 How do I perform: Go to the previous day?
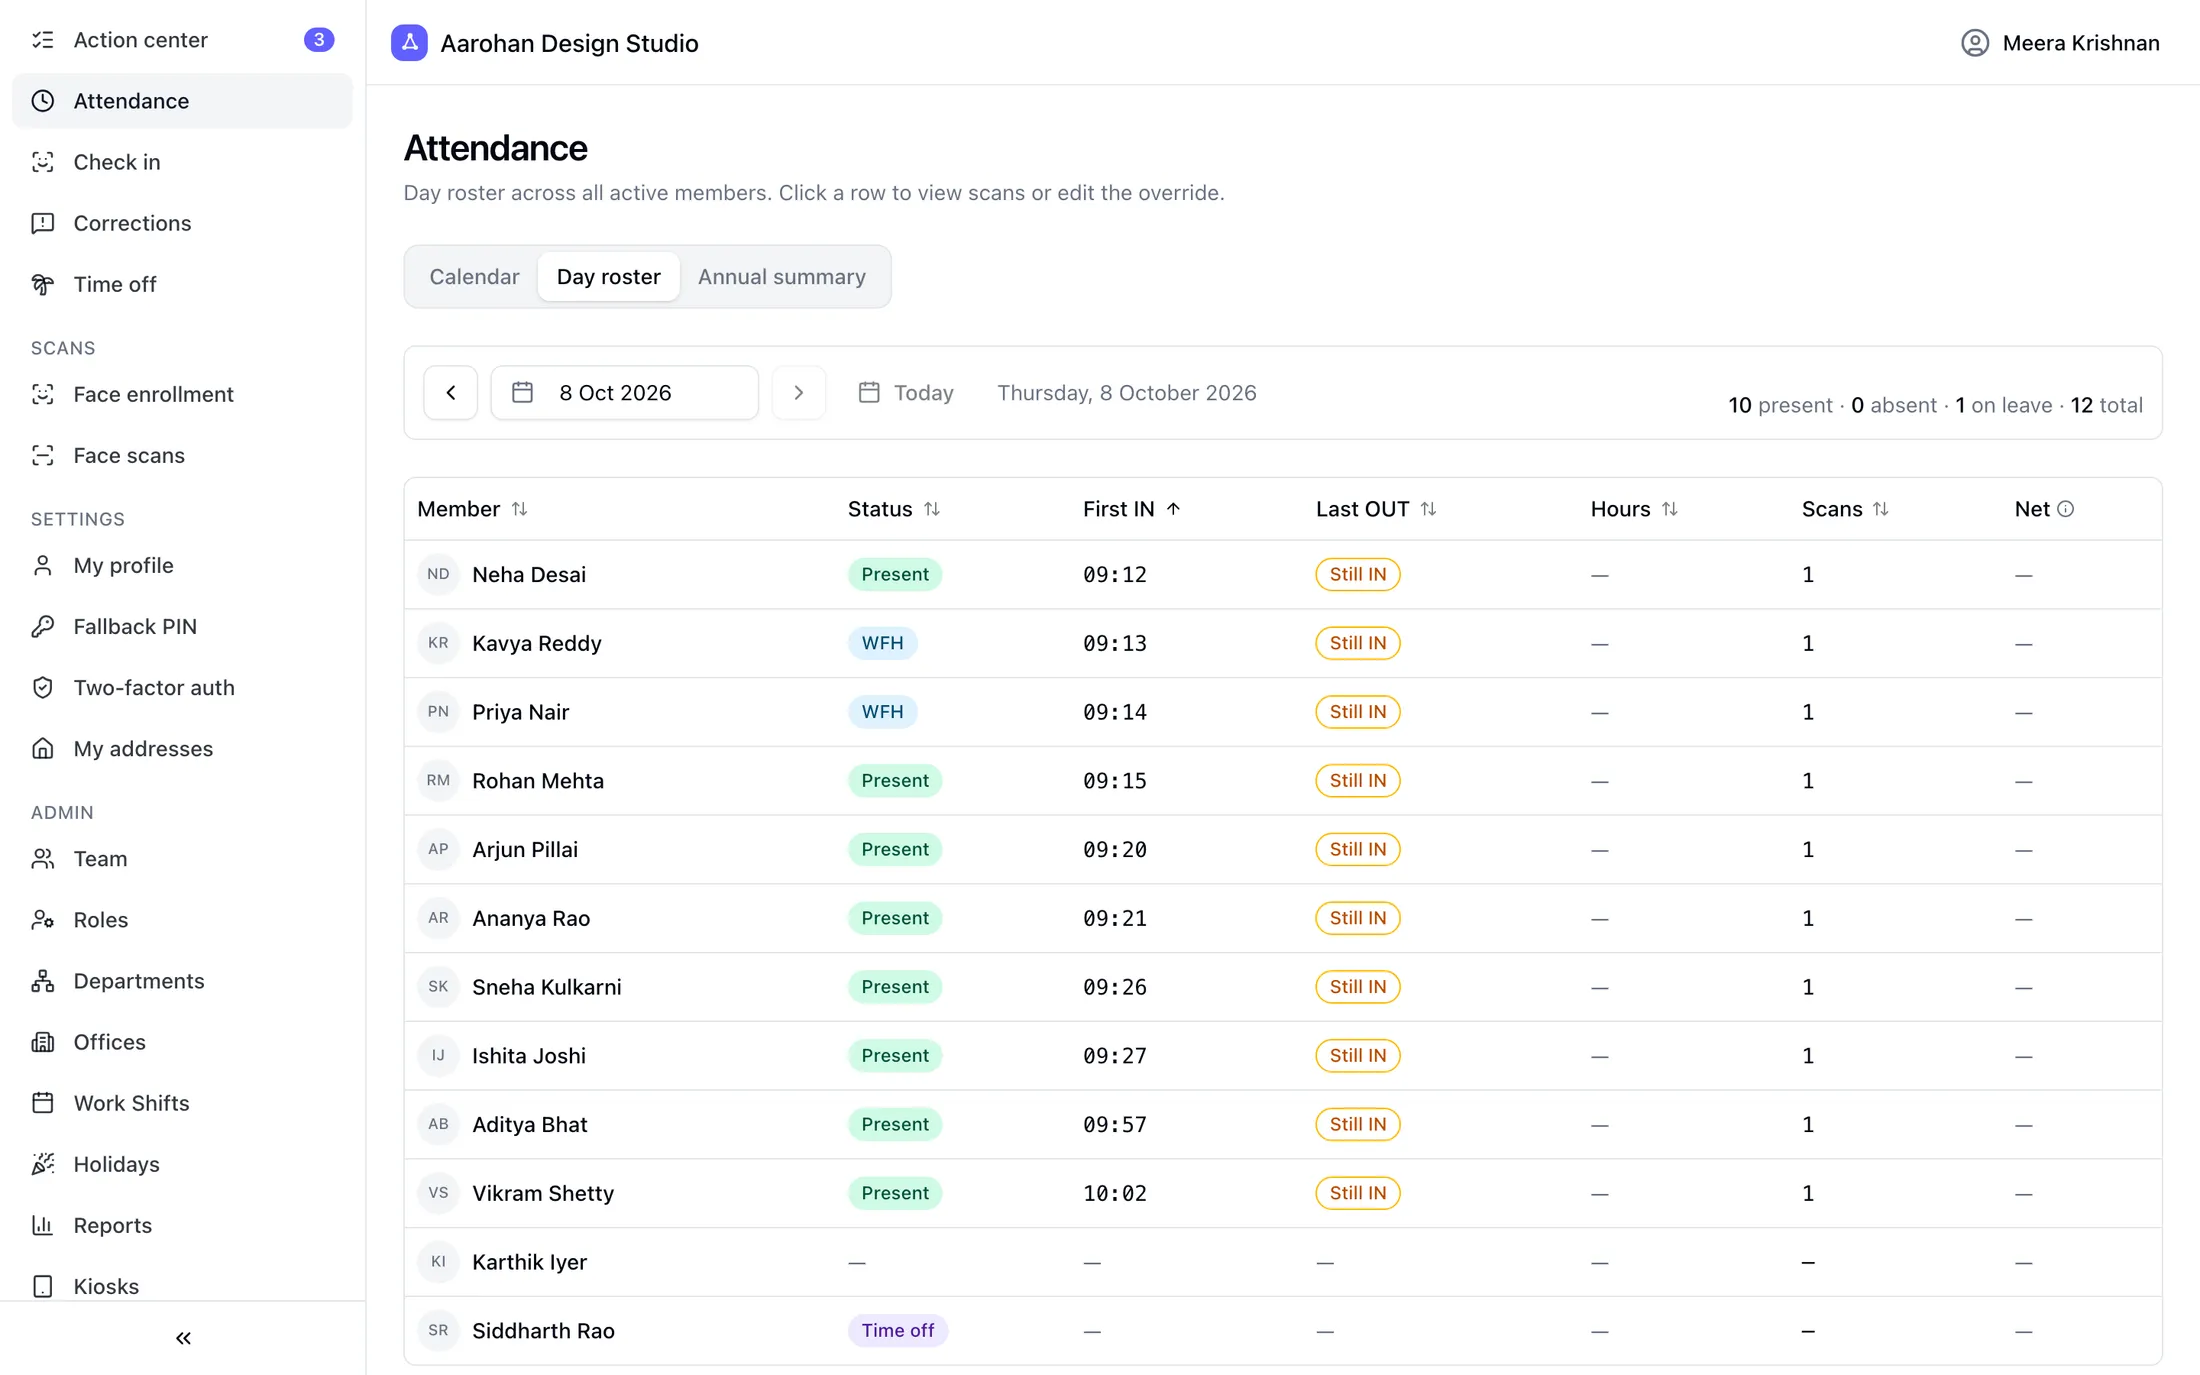point(451,393)
